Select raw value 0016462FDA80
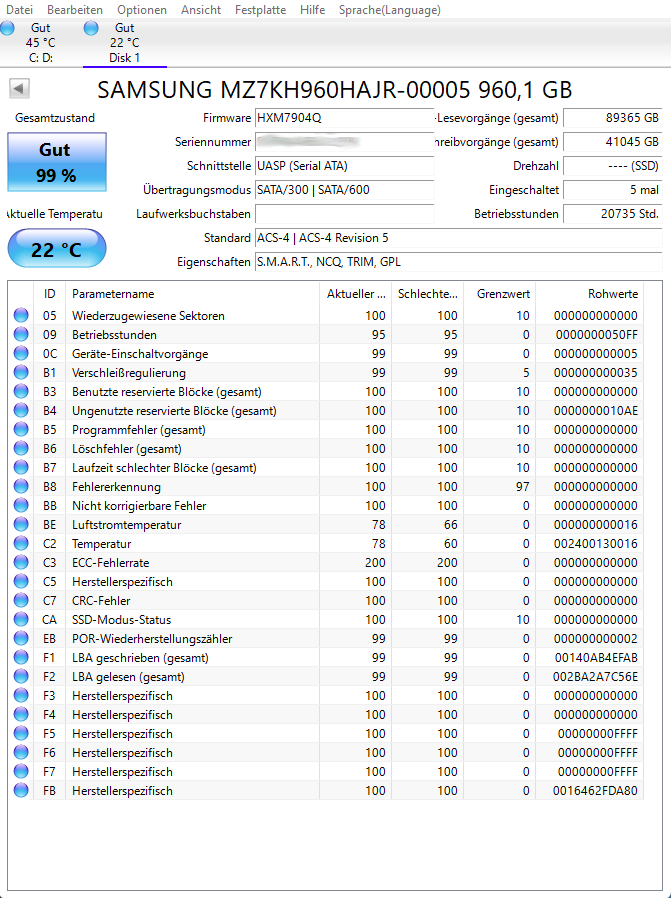Image resolution: width=671 pixels, height=898 pixels. click(x=595, y=790)
